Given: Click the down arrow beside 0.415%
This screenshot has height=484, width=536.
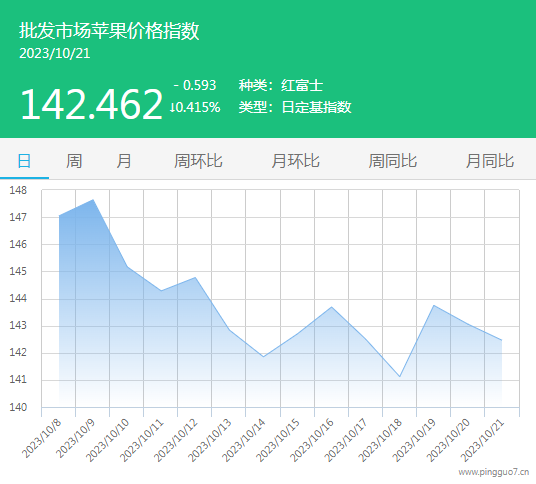Looking at the screenshot, I should [x=172, y=107].
